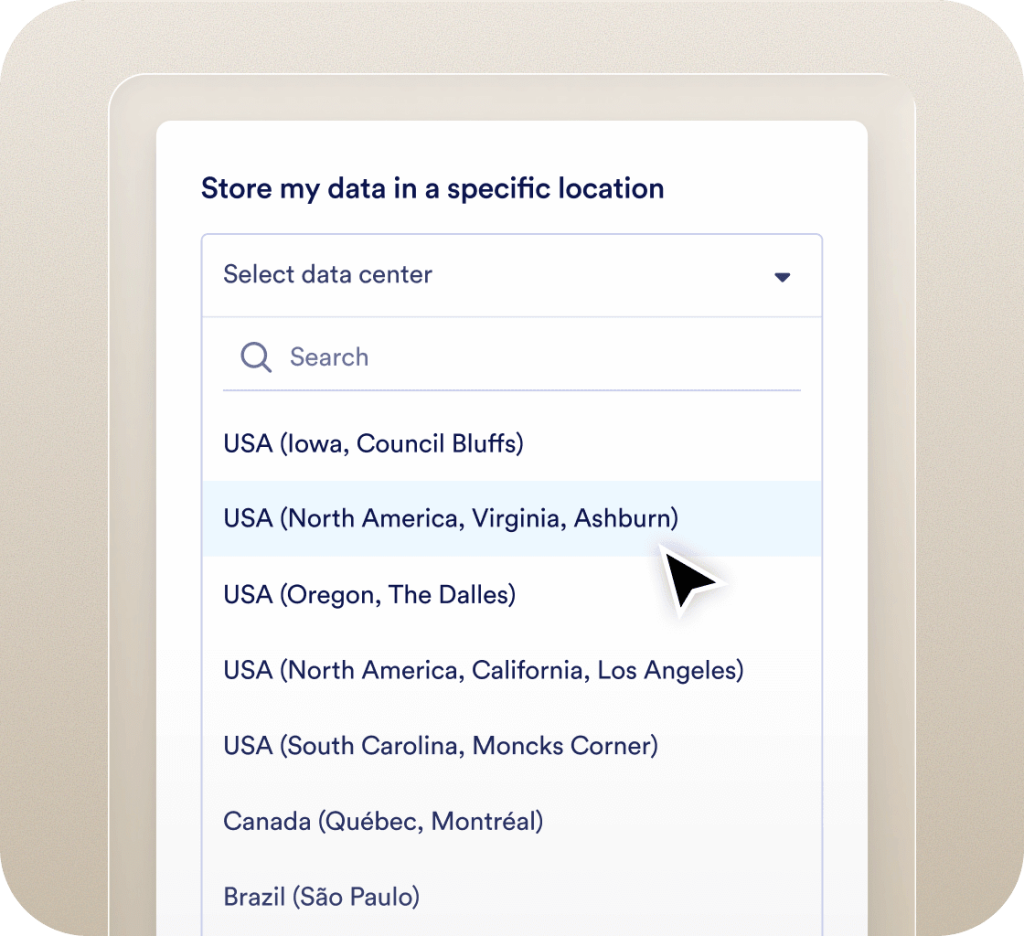Click the magnifying glass search icon

click(254, 357)
